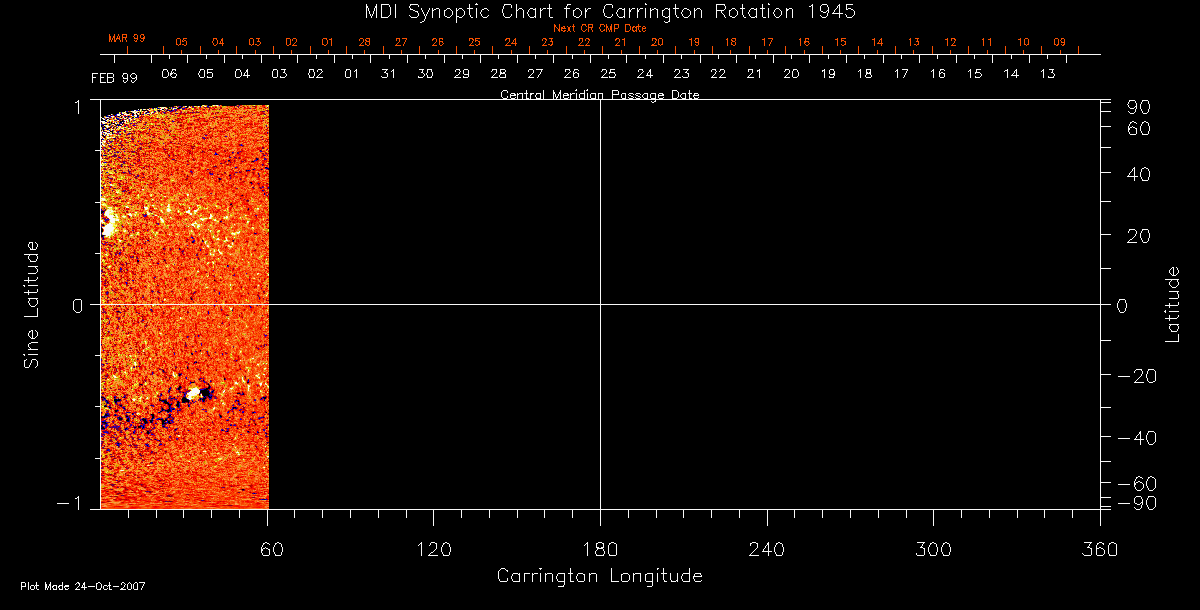Click the Central Meridian Passage Date caption
This screenshot has height=610, width=1200.
click(x=599, y=95)
